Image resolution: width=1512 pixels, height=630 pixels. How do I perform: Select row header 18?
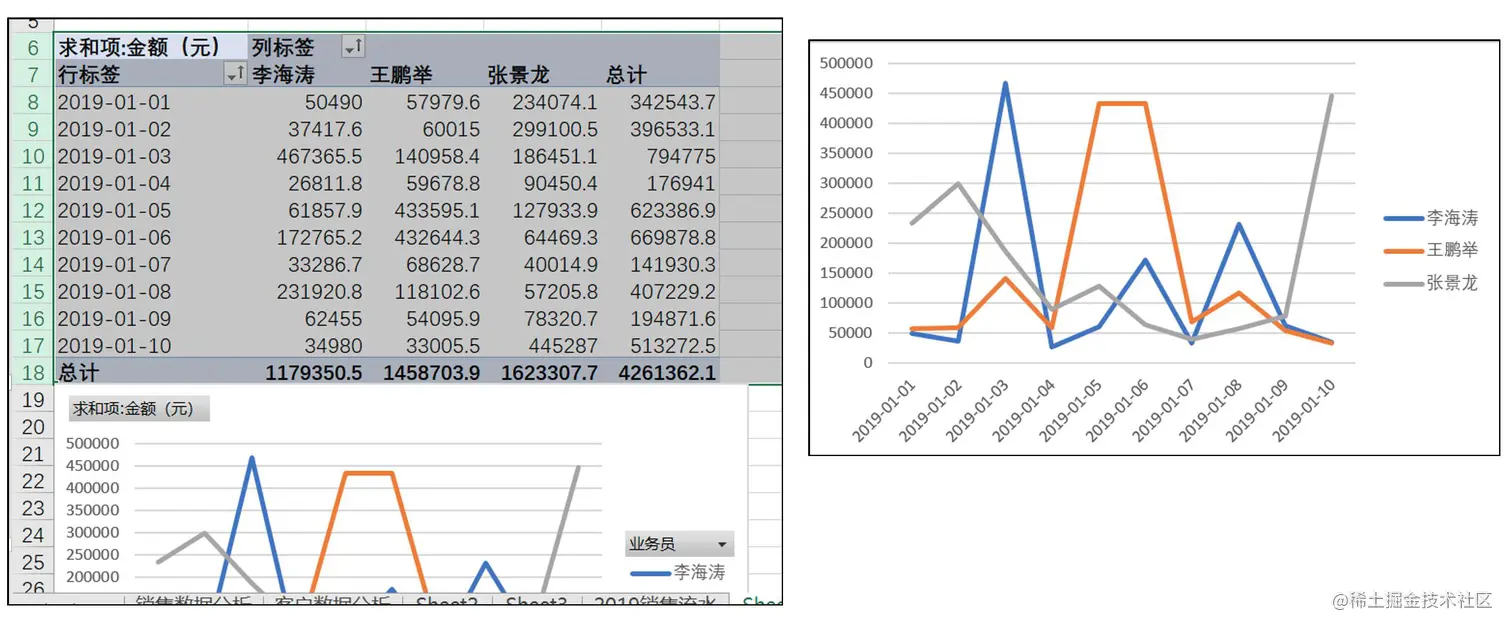[33, 373]
